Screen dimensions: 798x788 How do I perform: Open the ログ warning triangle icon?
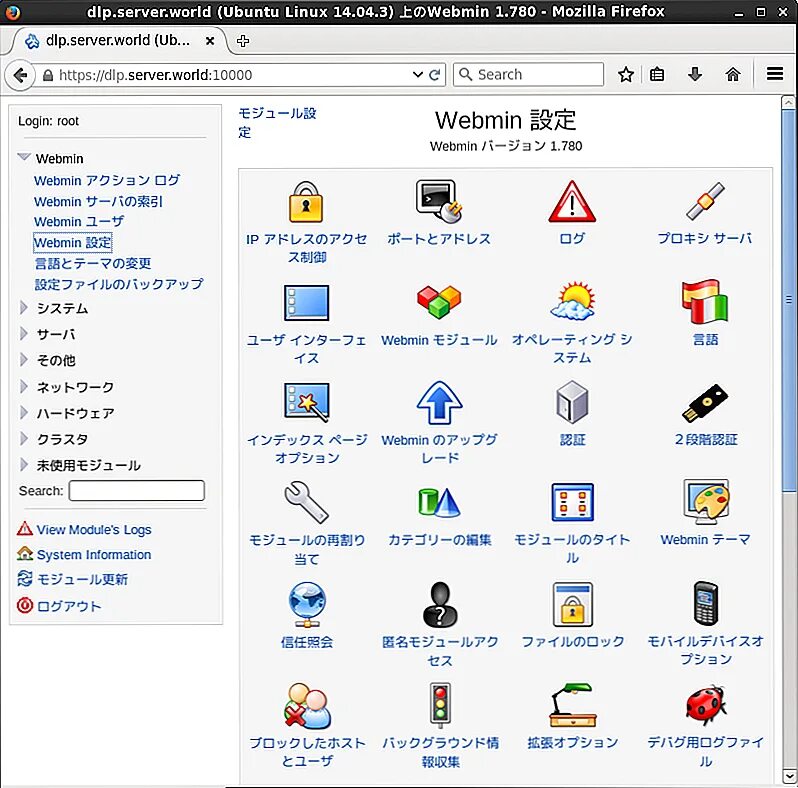point(572,202)
